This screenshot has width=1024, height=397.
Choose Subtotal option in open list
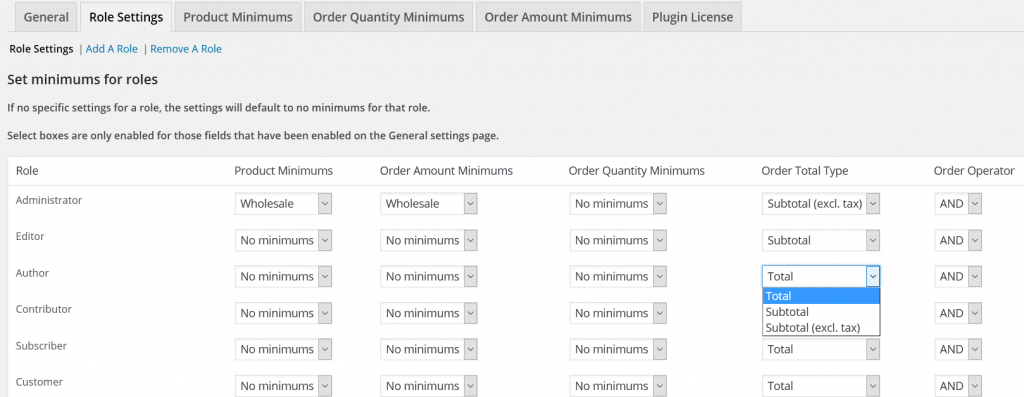click(x=821, y=311)
